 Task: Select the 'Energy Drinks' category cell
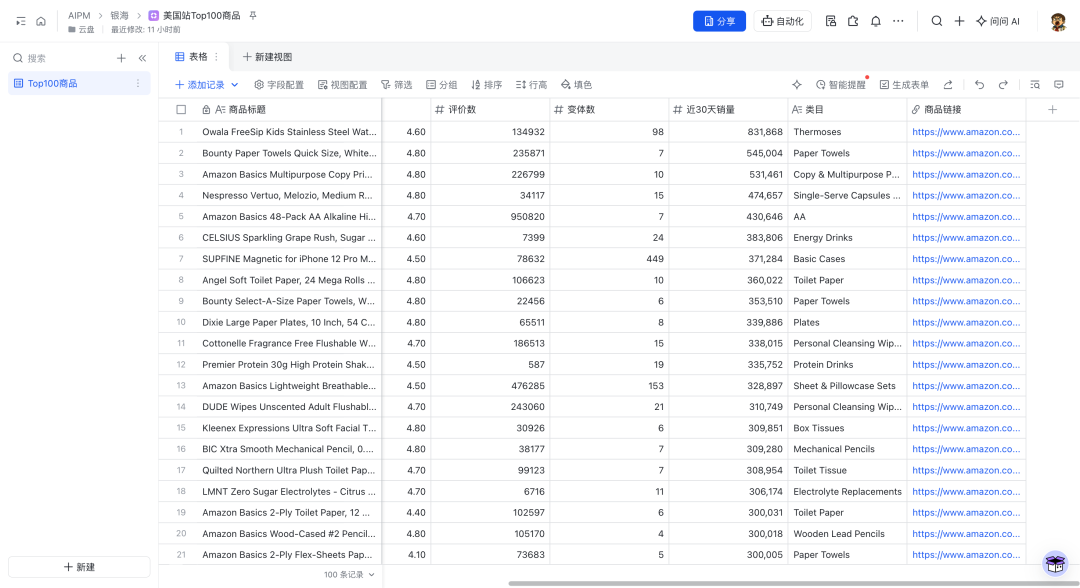pos(847,238)
